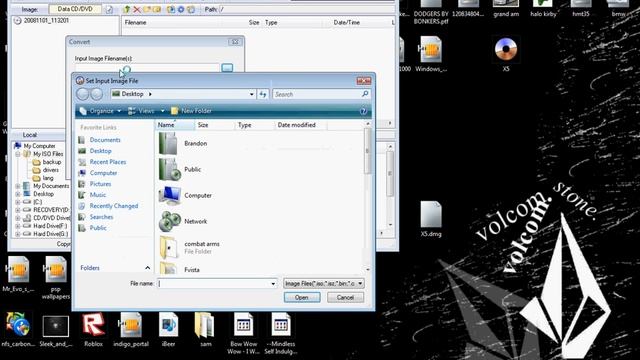The image size is (640, 360).
Task: Expand the My Documents tree node
Action: 18,186
